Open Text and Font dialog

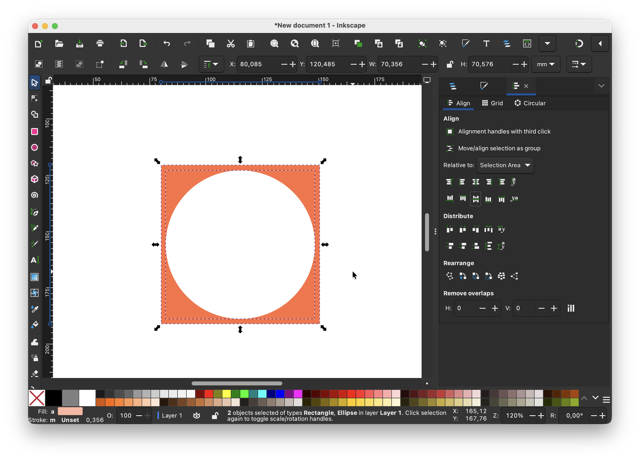486,44
